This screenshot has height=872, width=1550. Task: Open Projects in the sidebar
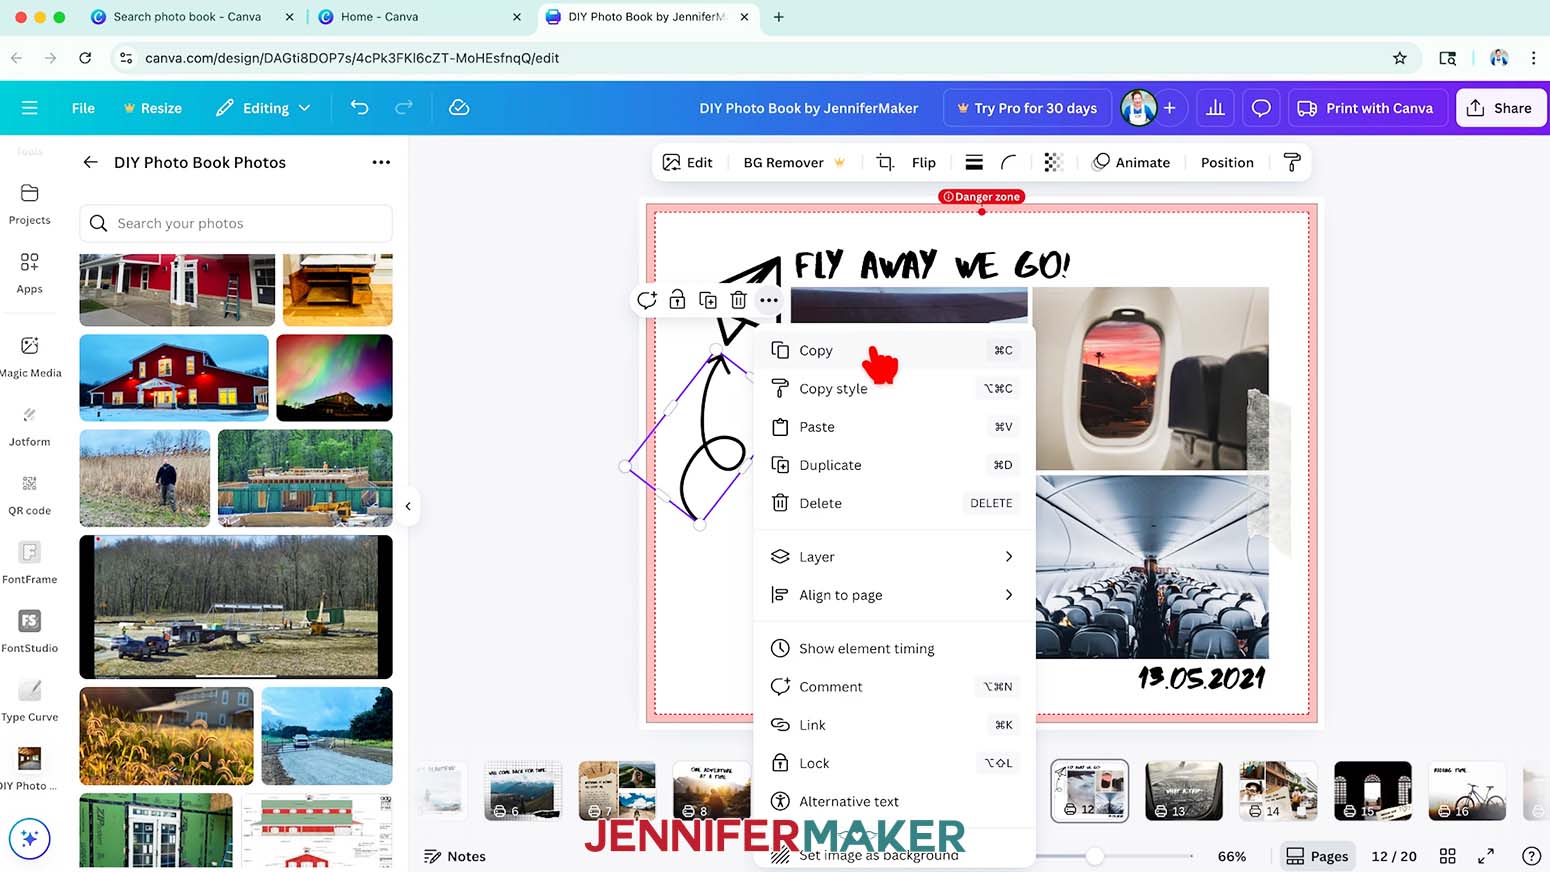tap(29, 204)
